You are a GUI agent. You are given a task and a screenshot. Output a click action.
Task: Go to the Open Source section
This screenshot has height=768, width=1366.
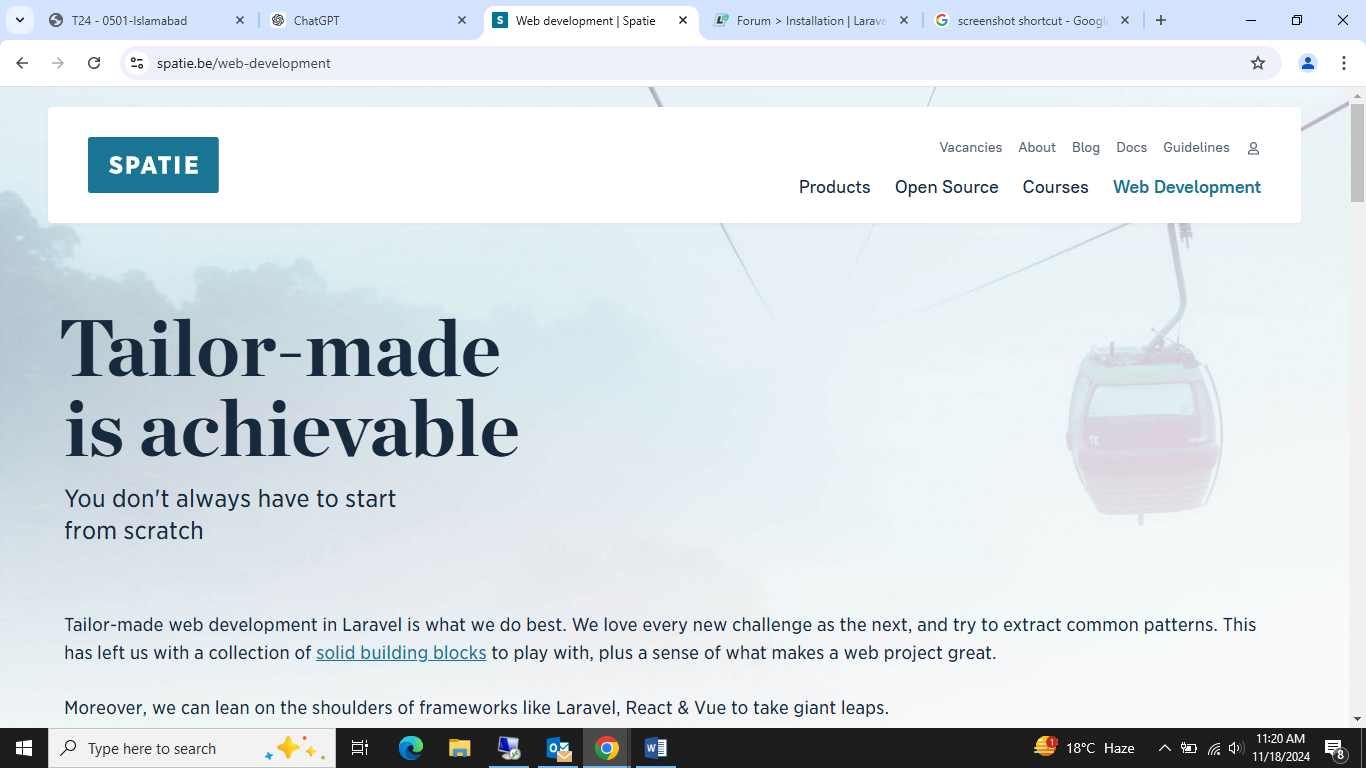(x=946, y=187)
